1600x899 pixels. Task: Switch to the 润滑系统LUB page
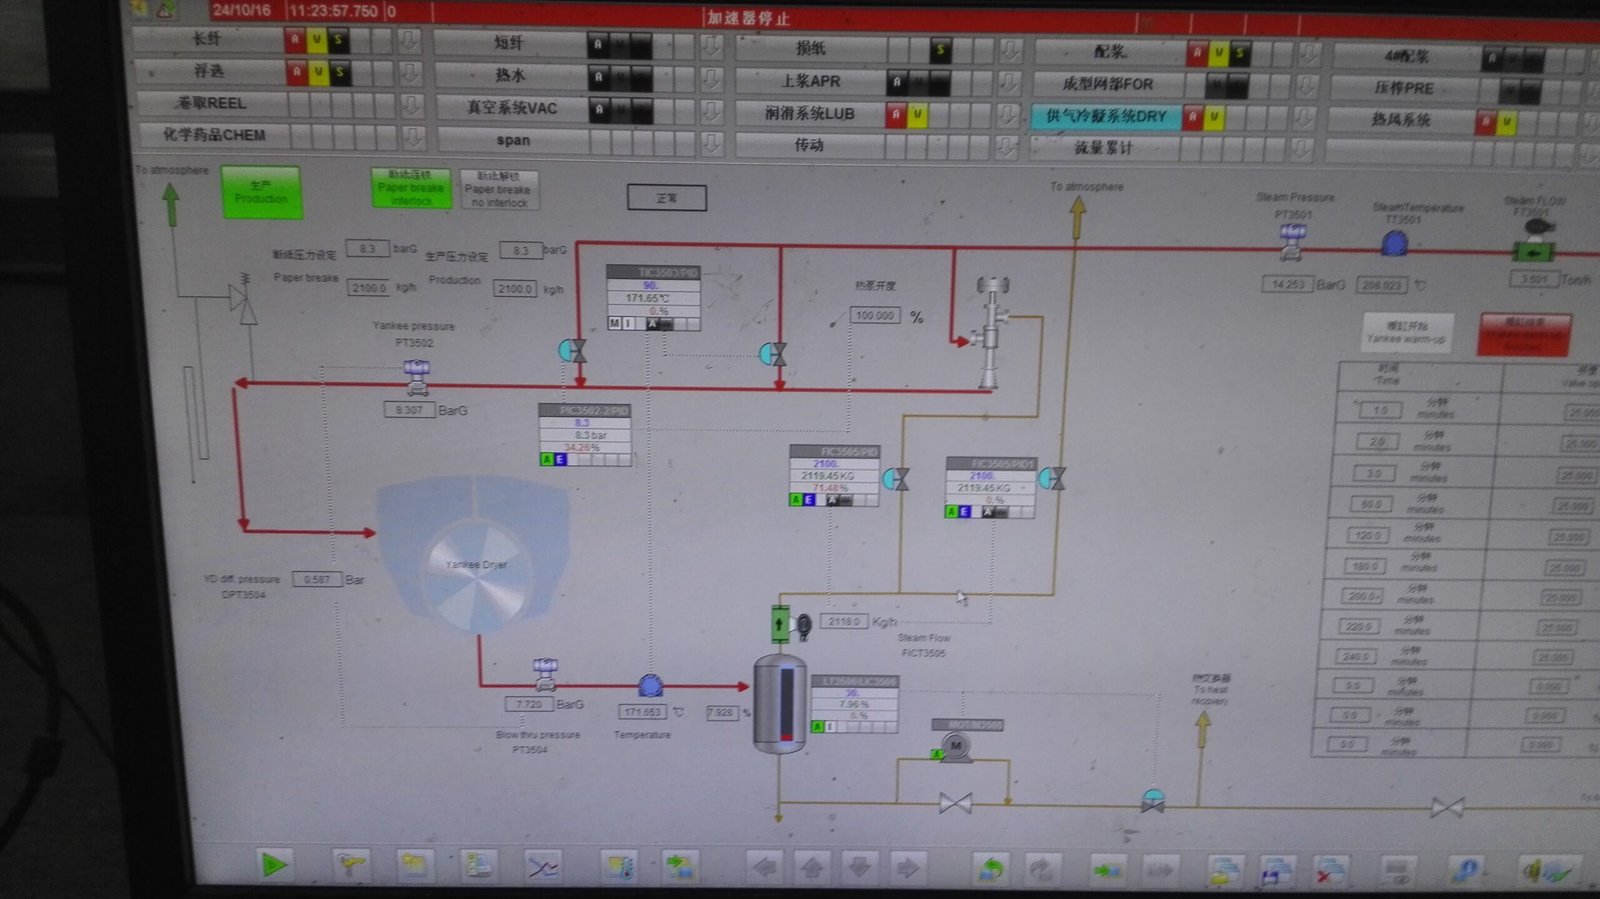(809, 114)
